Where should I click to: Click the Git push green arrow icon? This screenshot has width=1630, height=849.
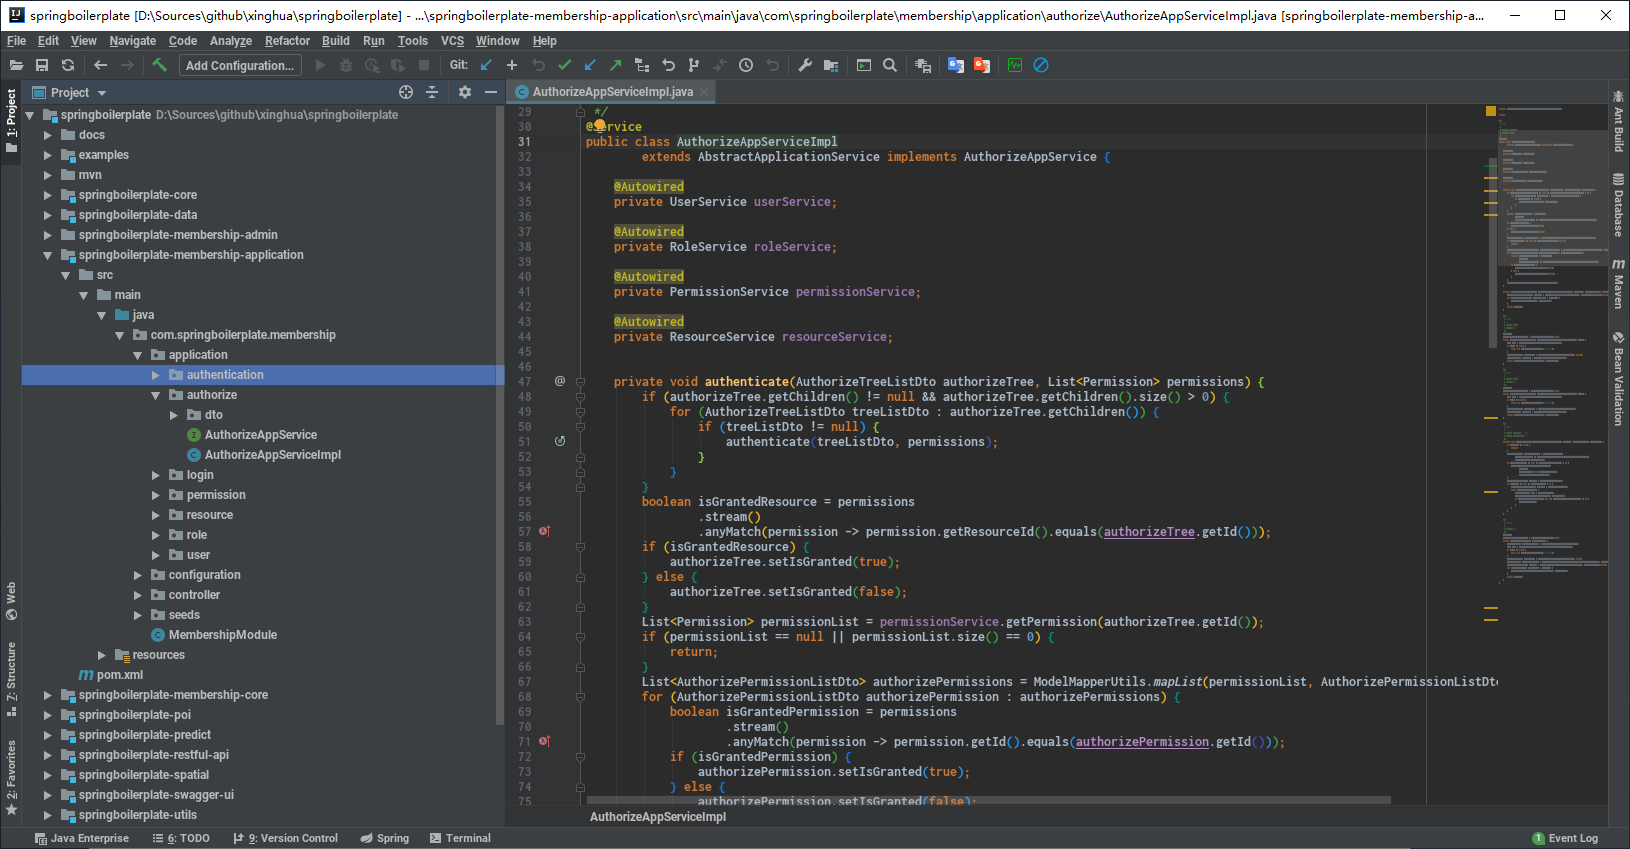click(616, 65)
